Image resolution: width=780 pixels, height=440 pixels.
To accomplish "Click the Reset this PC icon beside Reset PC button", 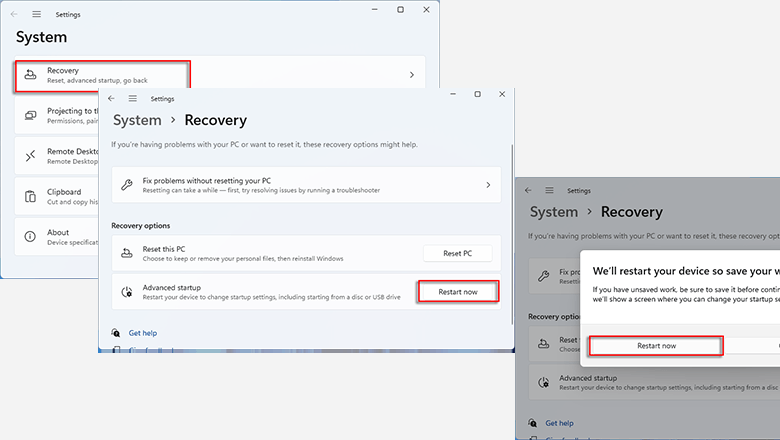I will [x=126, y=252].
